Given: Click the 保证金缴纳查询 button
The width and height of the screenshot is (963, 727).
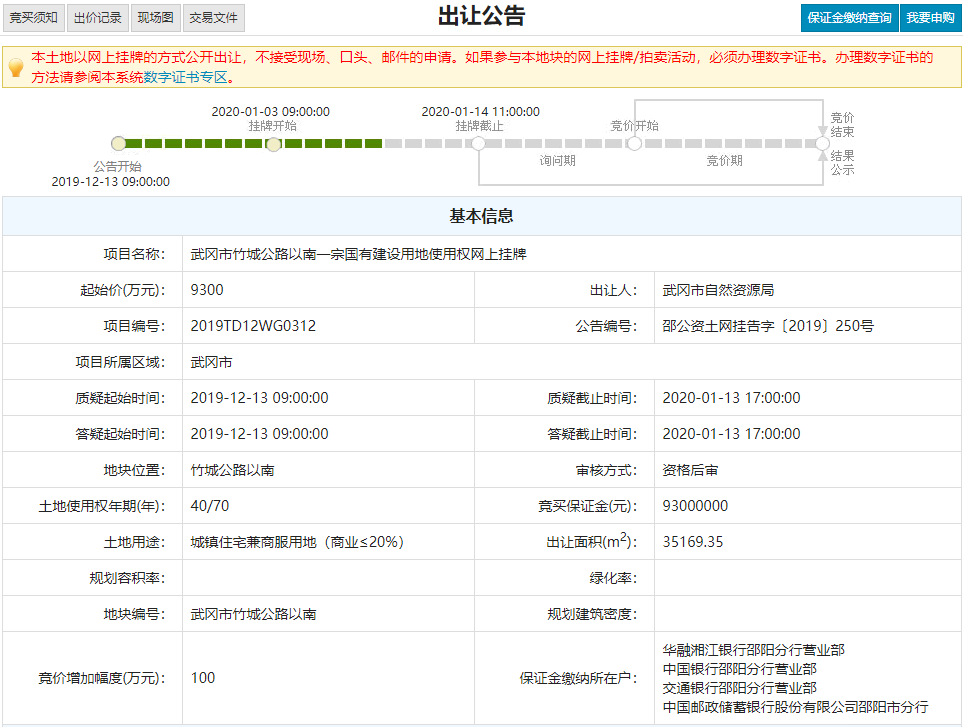Looking at the screenshot, I should 849,18.
